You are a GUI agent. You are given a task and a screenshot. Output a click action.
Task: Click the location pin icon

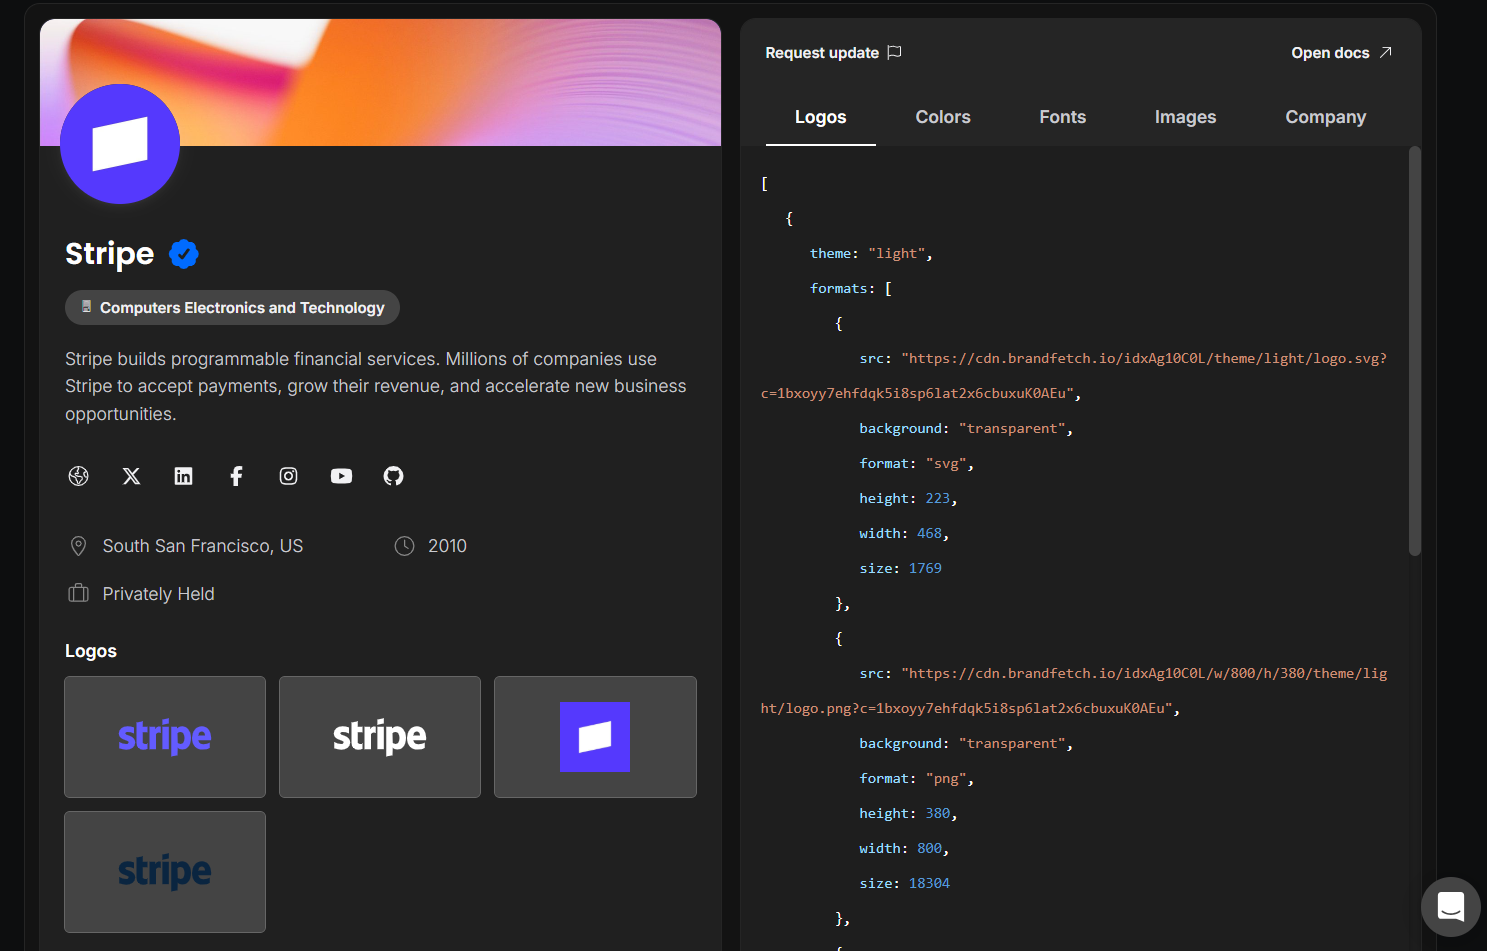pos(78,546)
